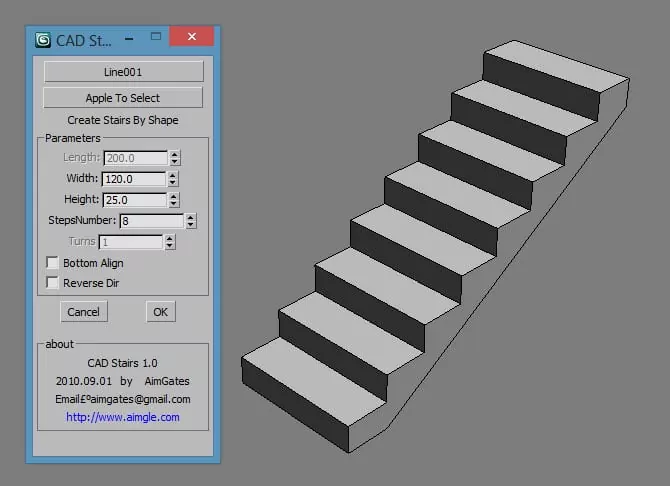Toggle the Reverse Dir checkbox

[52, 283]
